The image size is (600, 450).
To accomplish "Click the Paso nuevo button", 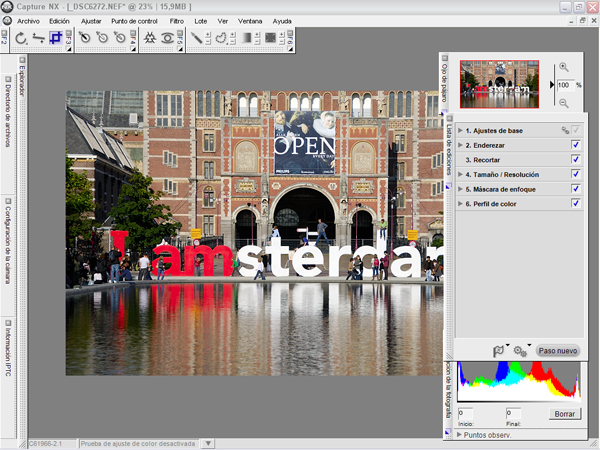I will coord(558,351).
